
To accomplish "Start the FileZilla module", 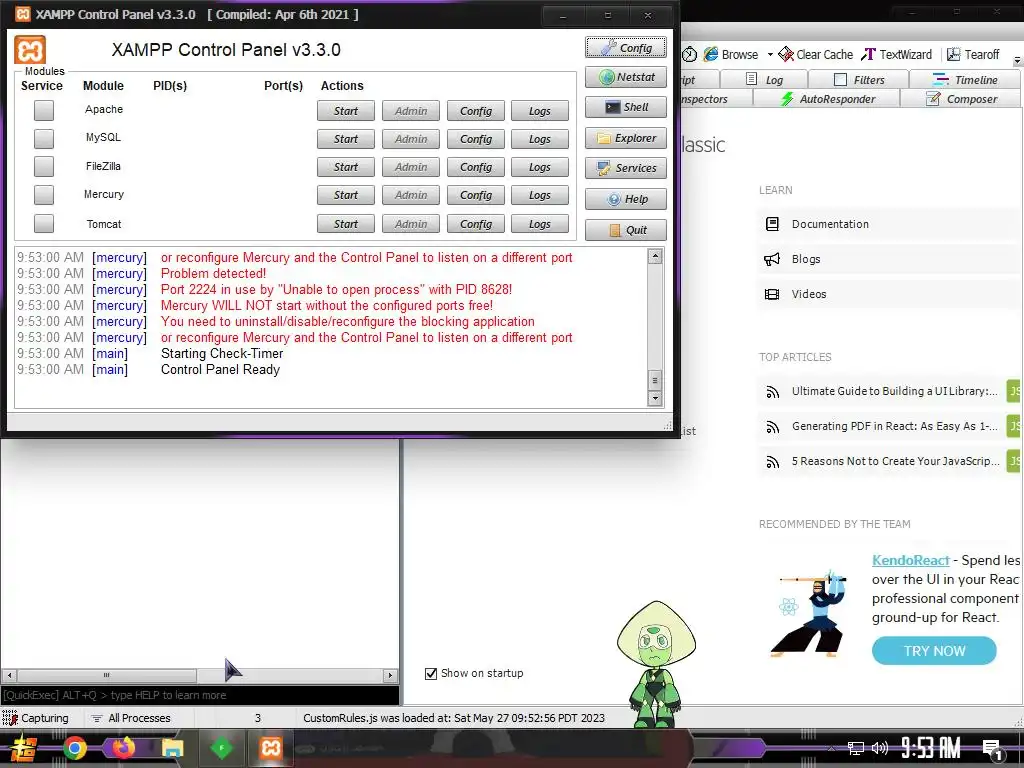I will (x=345, y=167).
